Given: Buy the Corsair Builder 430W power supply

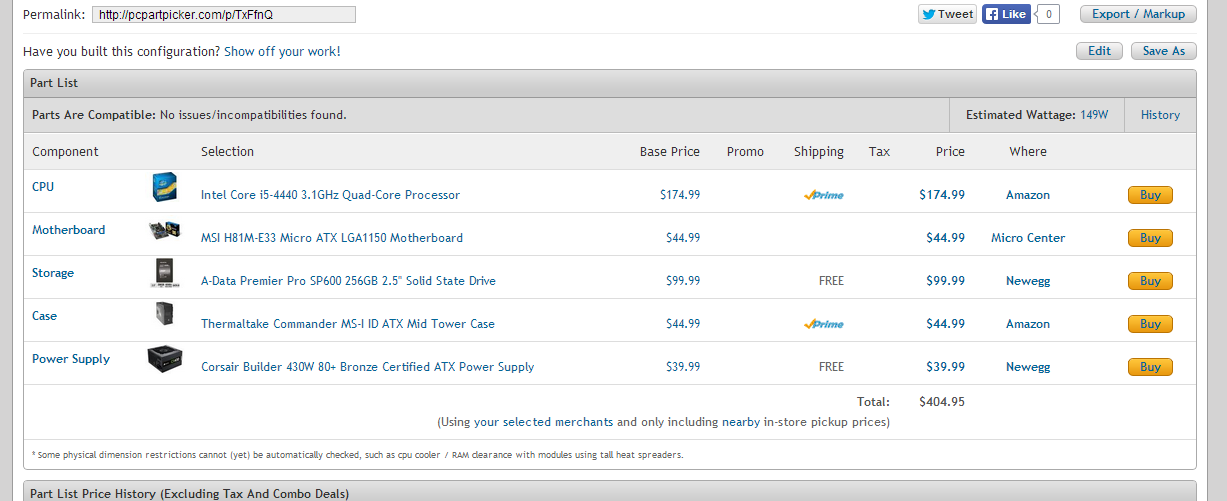Looking at the screenshot, I should pyautogui.click(x=1150, y=367).
